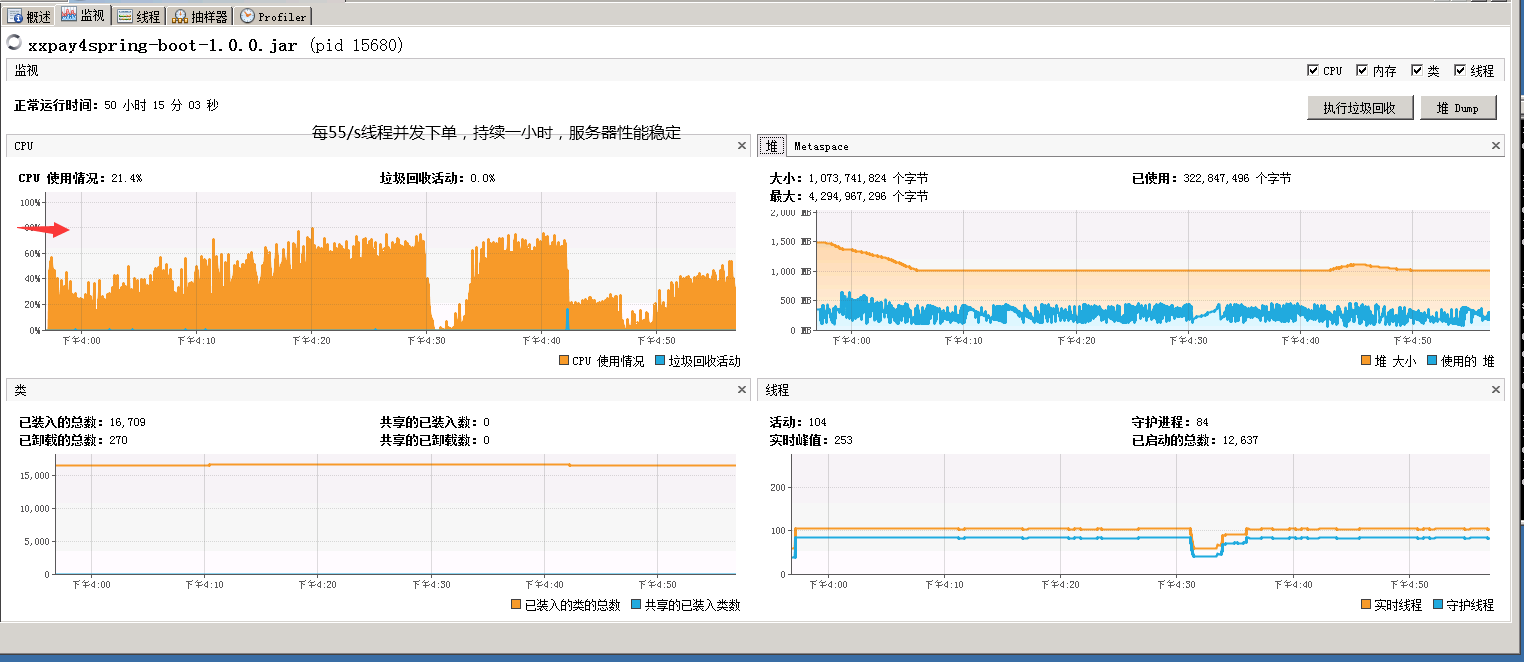Click the 抽样器 tab icon
Viewport: 1524px width, 662px height.
pyautogui.click(x=179, y=16)
